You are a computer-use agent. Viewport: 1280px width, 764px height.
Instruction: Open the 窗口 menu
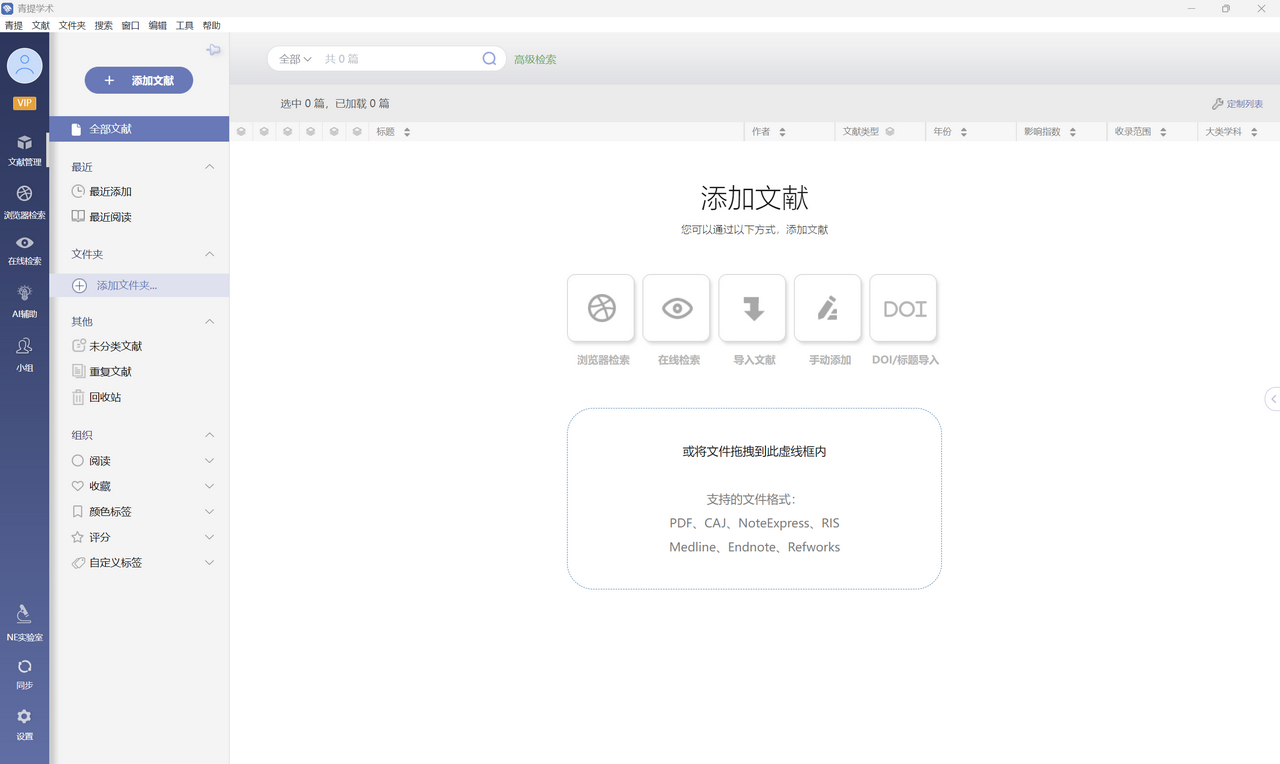131,26
